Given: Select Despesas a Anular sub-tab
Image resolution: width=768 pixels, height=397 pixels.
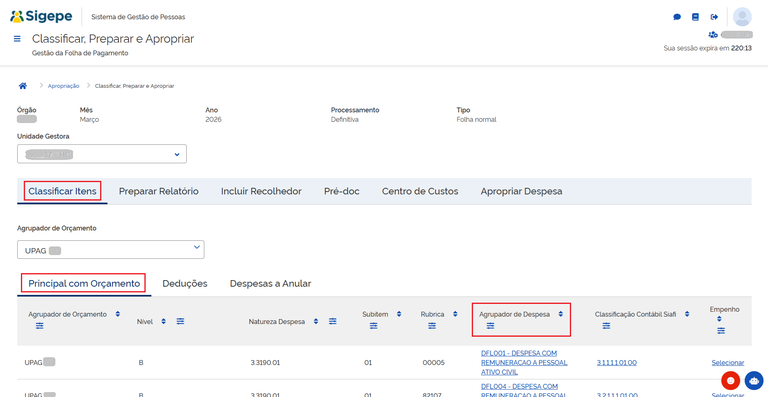Looking at the screenshot, I should [x=270, y=283].
